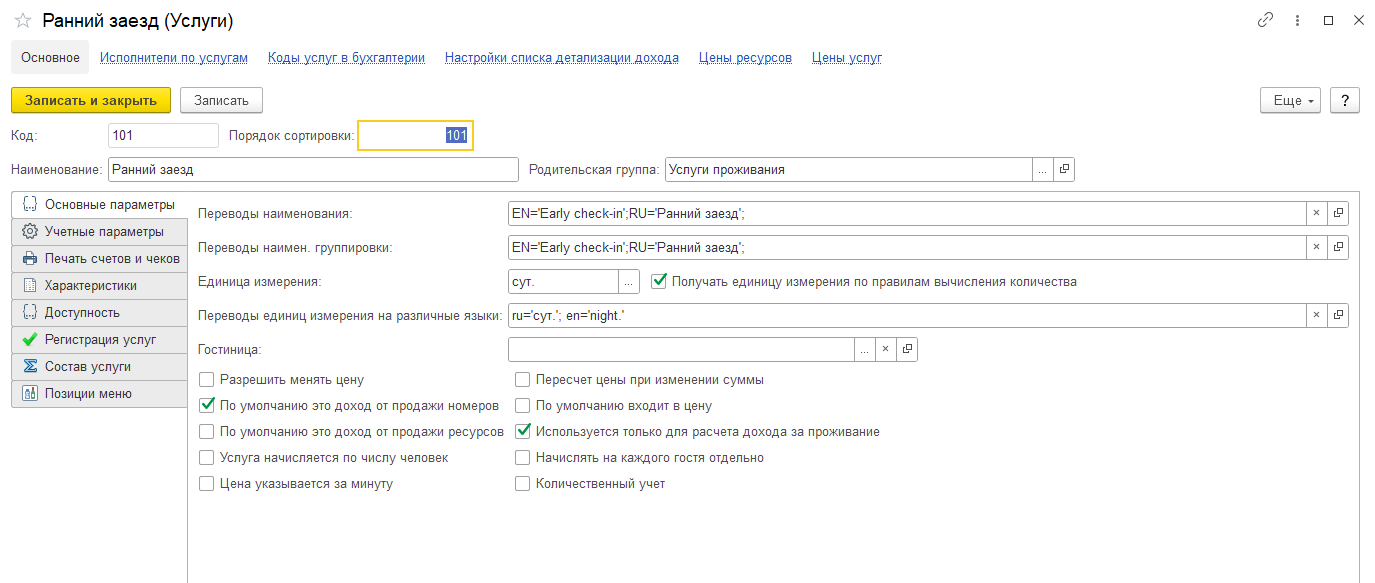Open Исполнители по услугам link
Image resolution: width=1375 pixels, height=583 pixels.
pos(174,58)
